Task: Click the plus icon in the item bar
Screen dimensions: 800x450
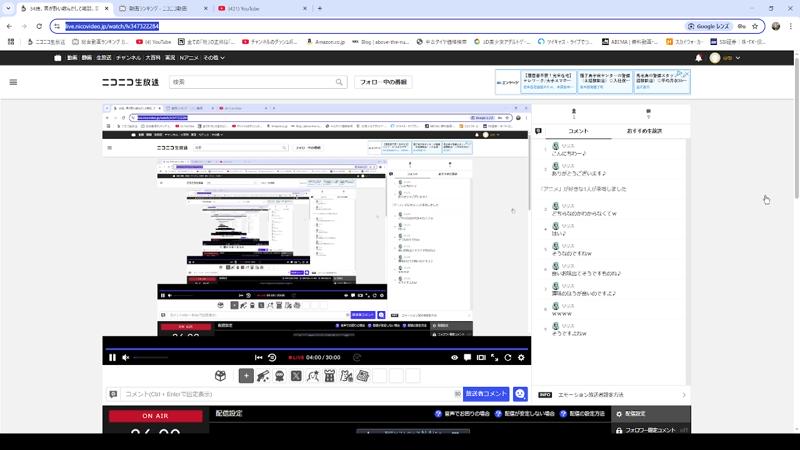Action: (246, 376)
